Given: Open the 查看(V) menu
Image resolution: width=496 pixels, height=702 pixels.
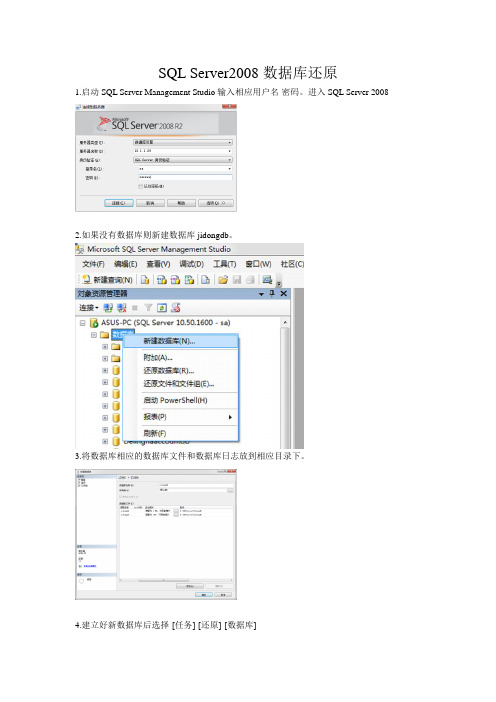Looking at the screenshot, I should 158,264.
